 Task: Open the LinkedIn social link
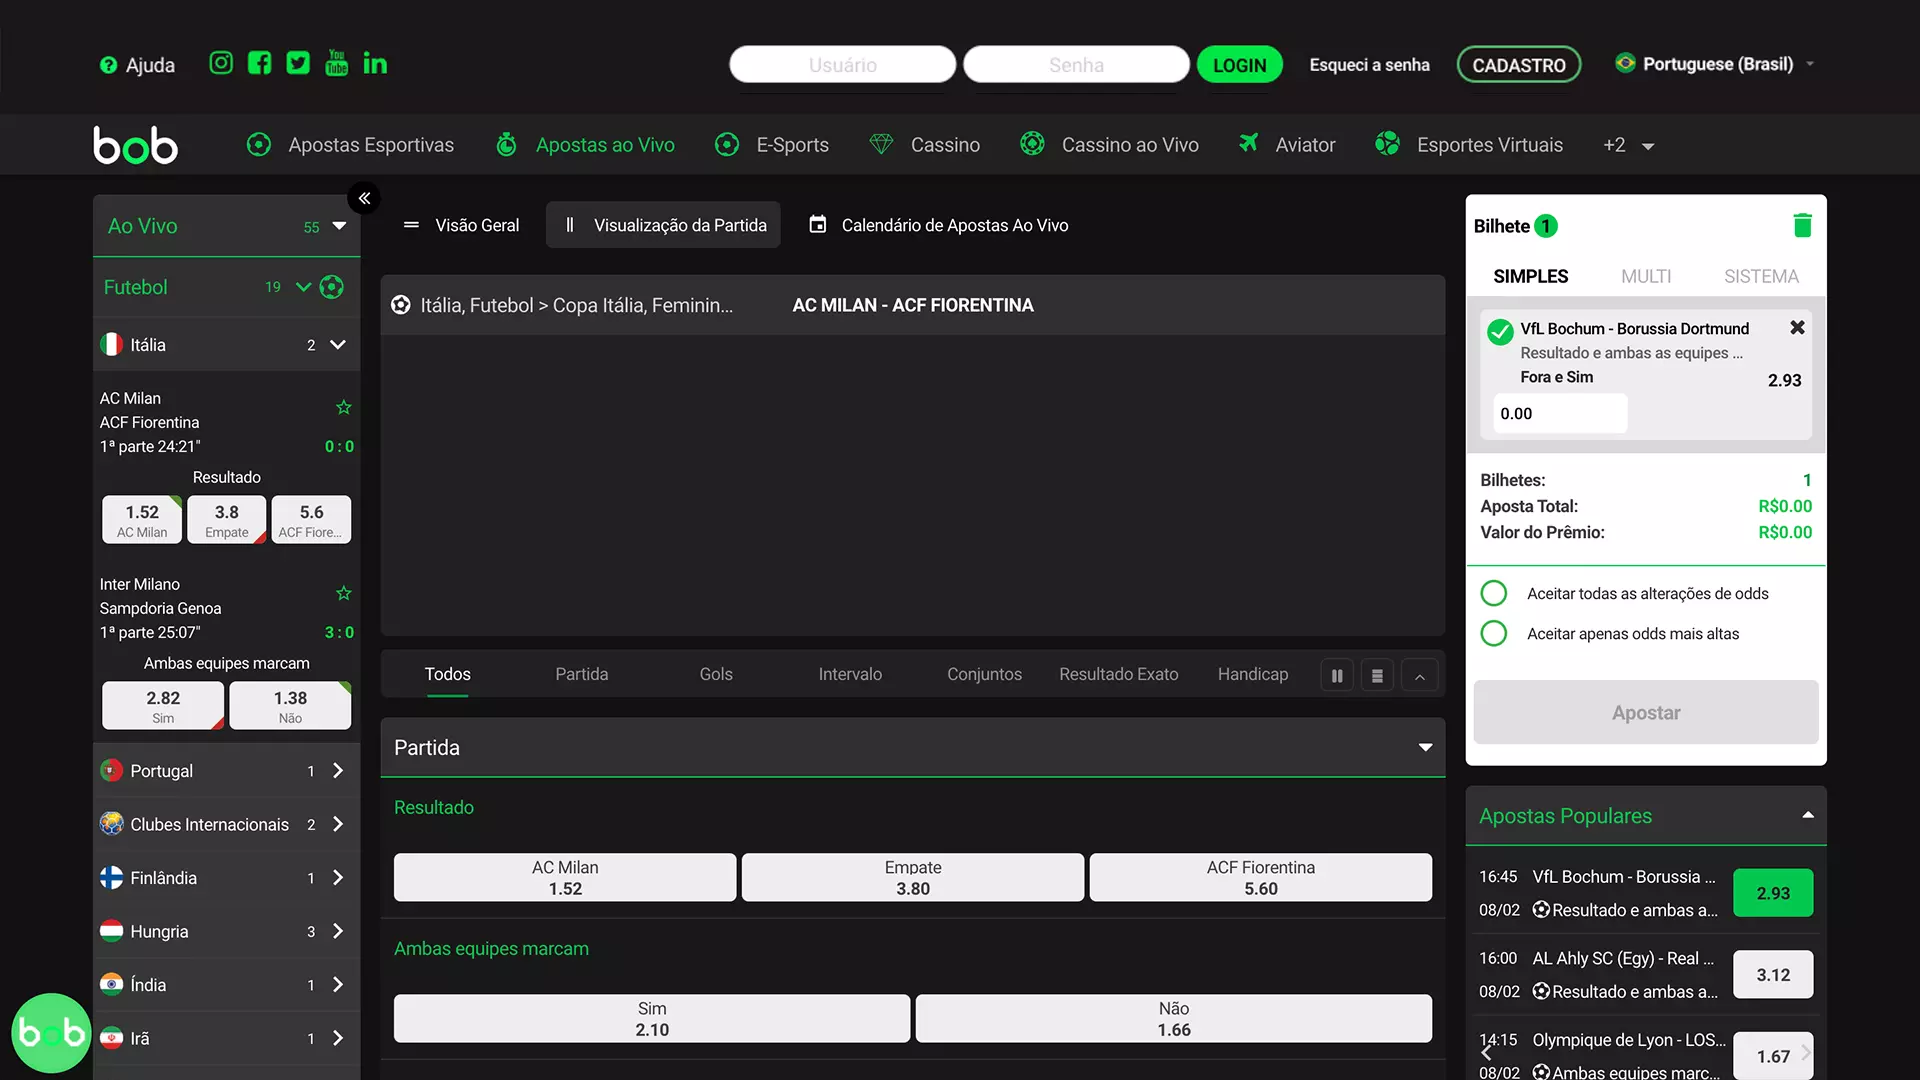coord(375,63)
